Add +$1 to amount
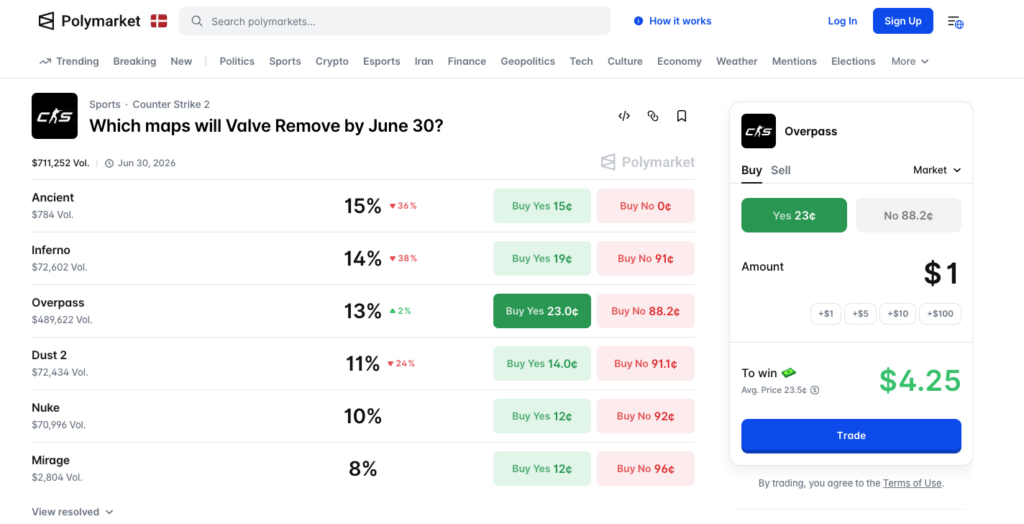The image size is (1024, 524). coord(825,314)
